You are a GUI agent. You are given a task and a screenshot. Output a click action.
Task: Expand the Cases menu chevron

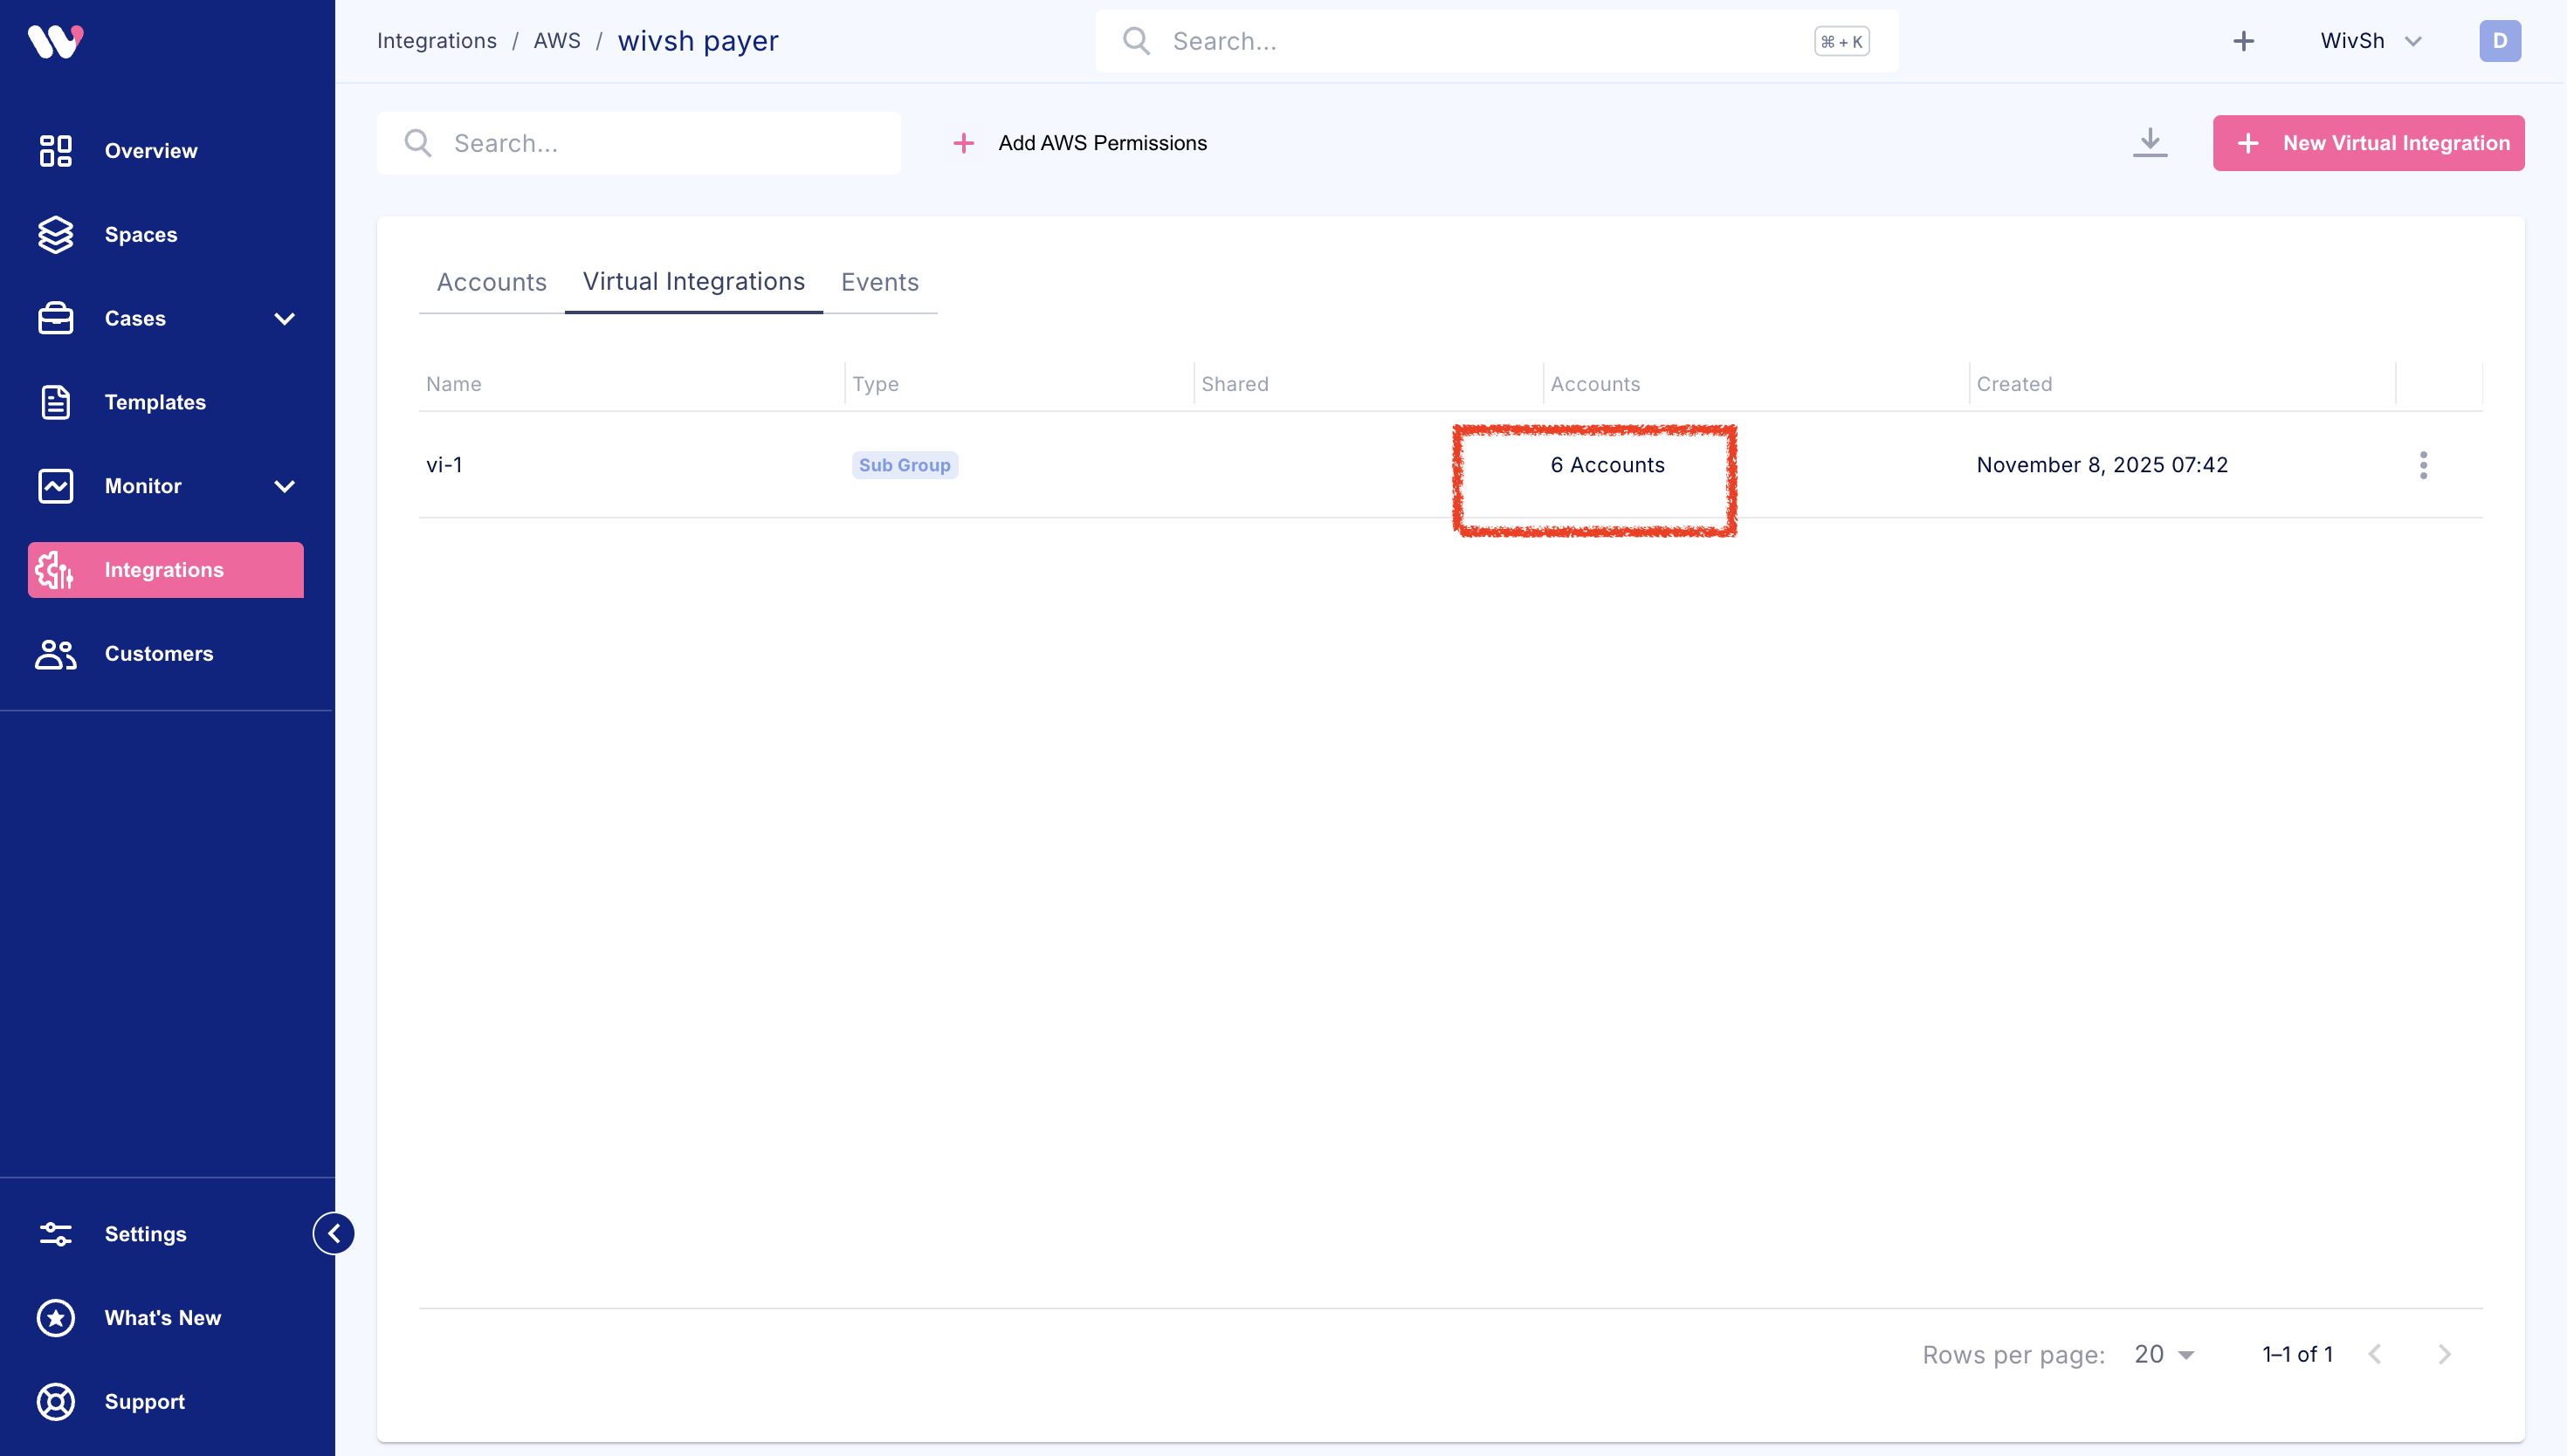pos(284,319)
